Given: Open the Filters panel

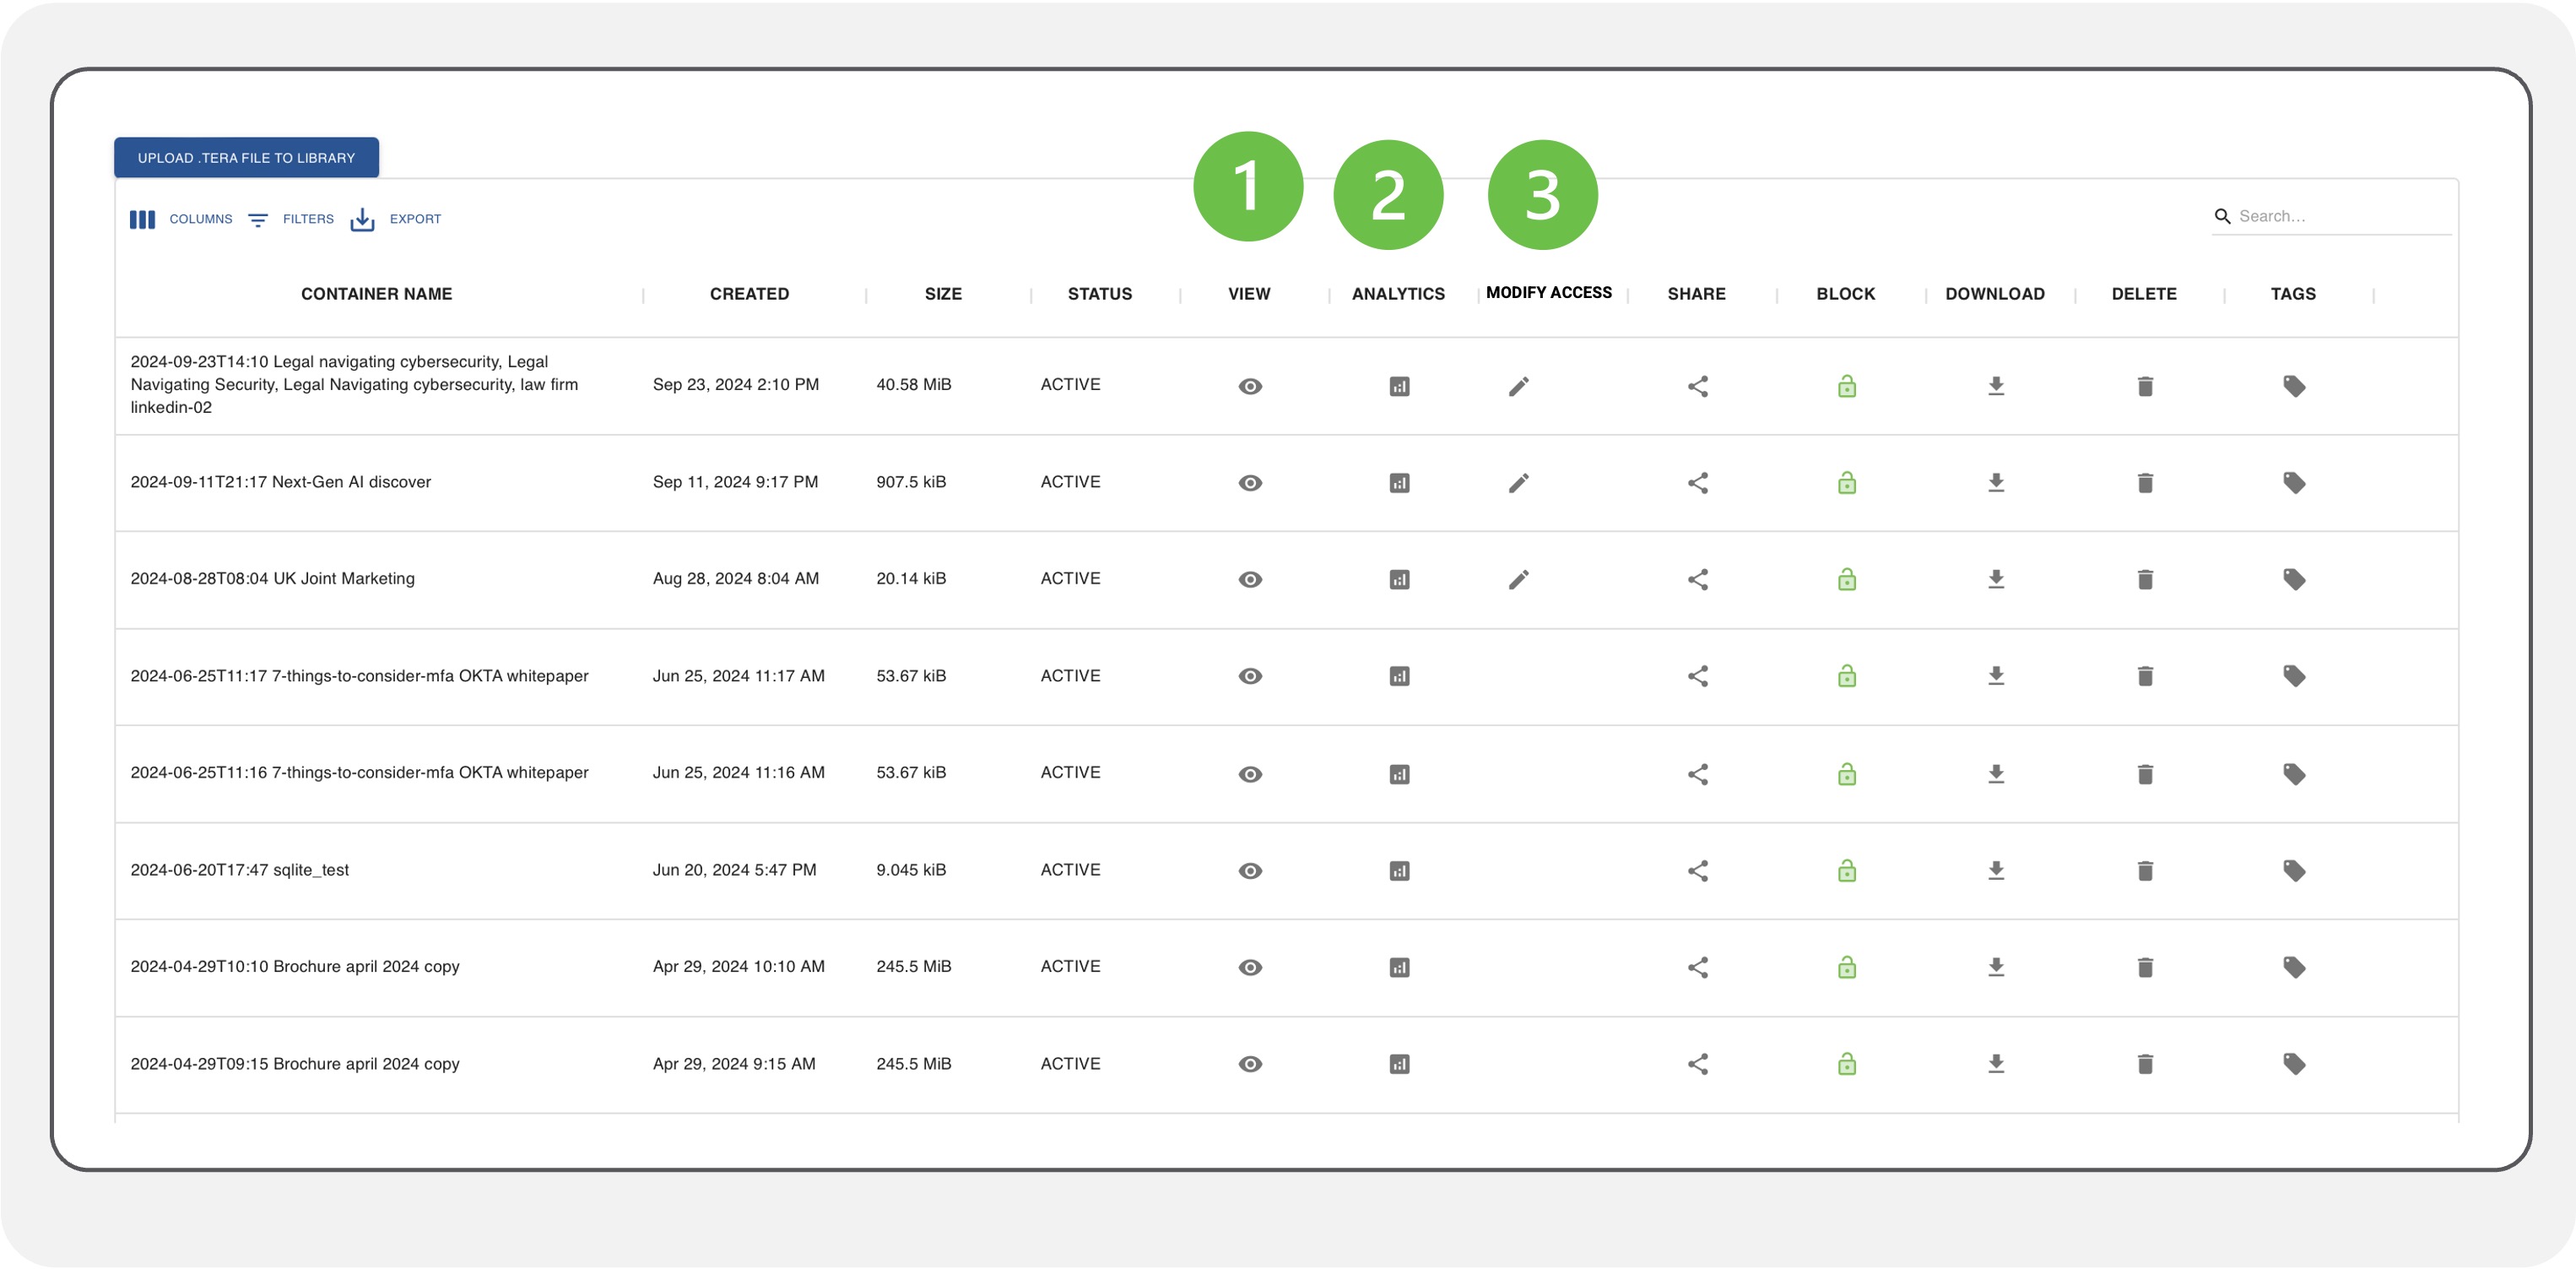Looking at the screenshot, I should click(291, 219).
